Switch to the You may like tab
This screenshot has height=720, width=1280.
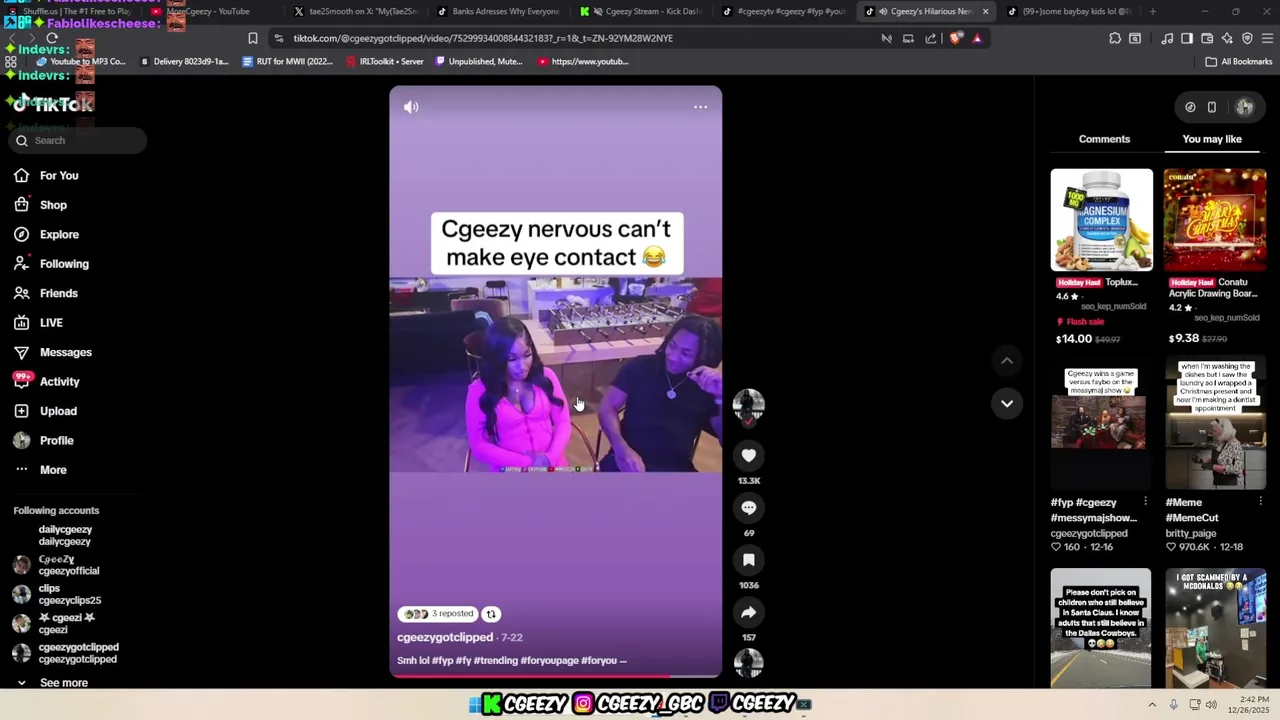coord(1212,139)
